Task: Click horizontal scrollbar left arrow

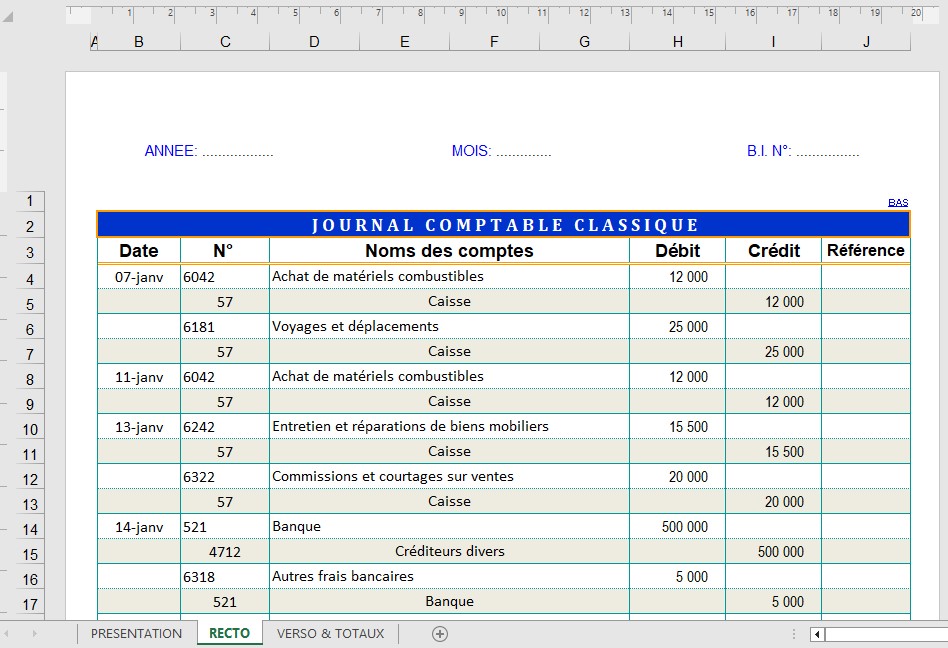Action: pos(817,634)
